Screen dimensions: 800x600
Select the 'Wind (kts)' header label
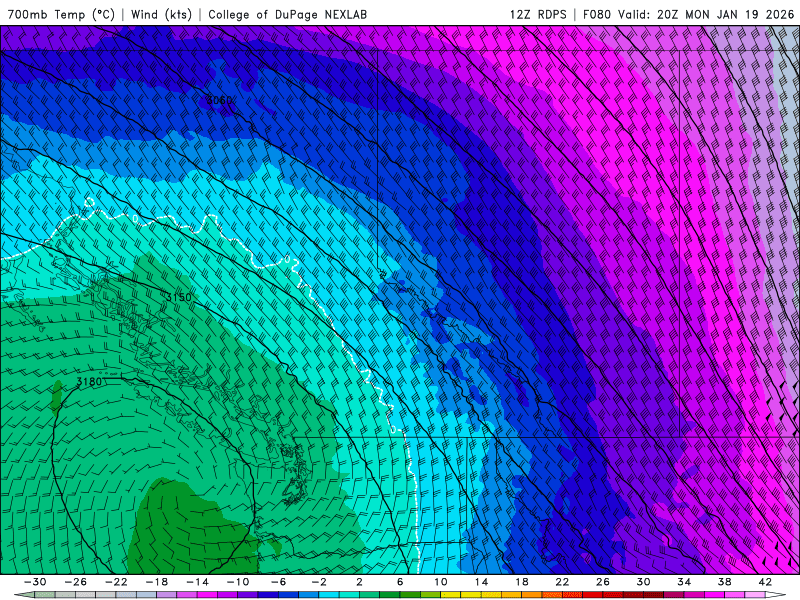point(161,14)
